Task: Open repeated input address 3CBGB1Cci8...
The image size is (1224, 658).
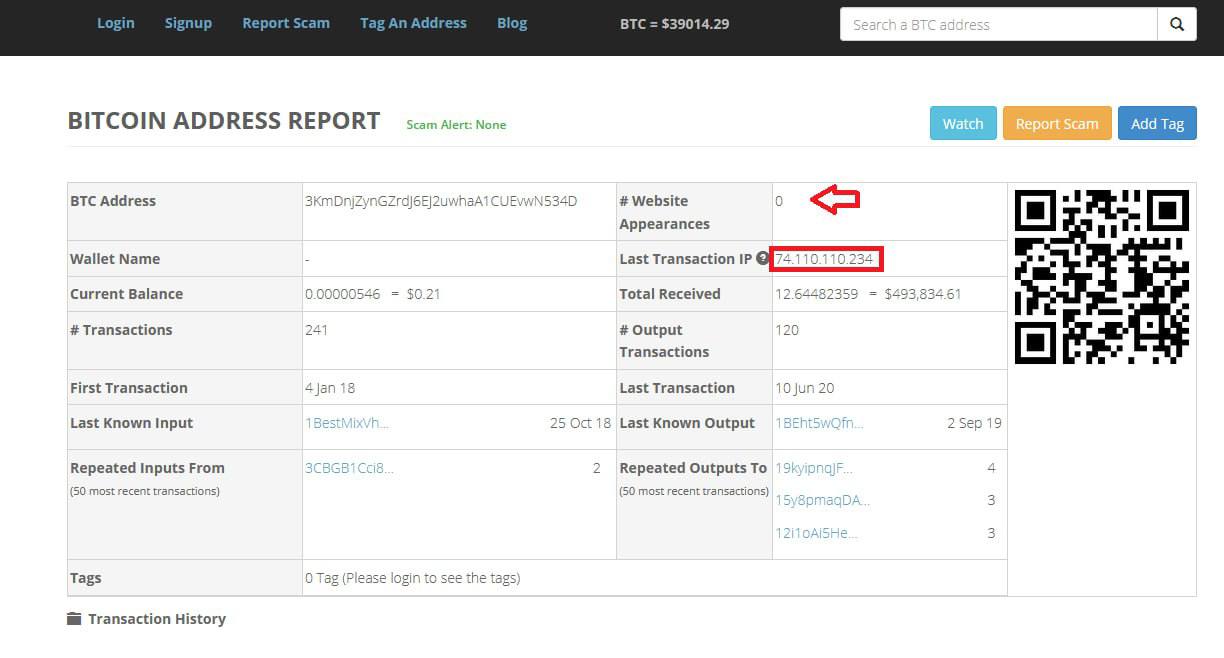Action: pos(349,468)
